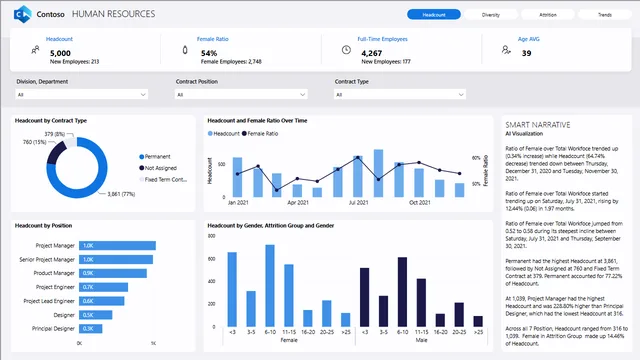Select the Designer bar

coord(96,315)
